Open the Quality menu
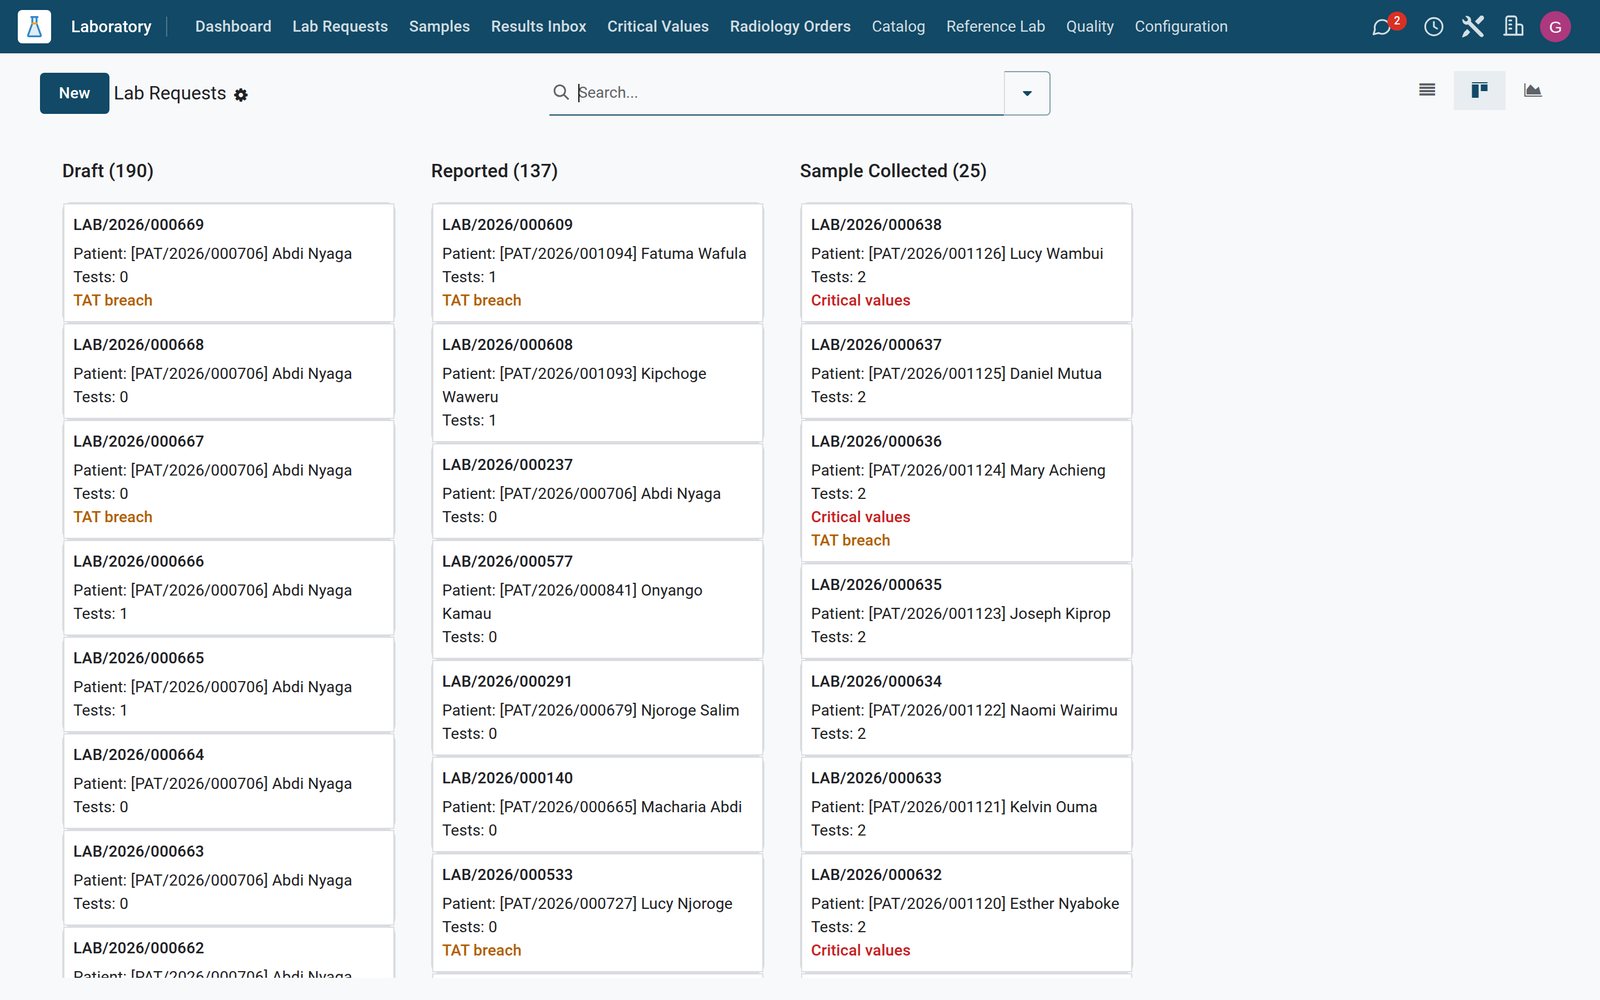The height and width of the screenshot is (1000, 1600). coord(1089,27)
